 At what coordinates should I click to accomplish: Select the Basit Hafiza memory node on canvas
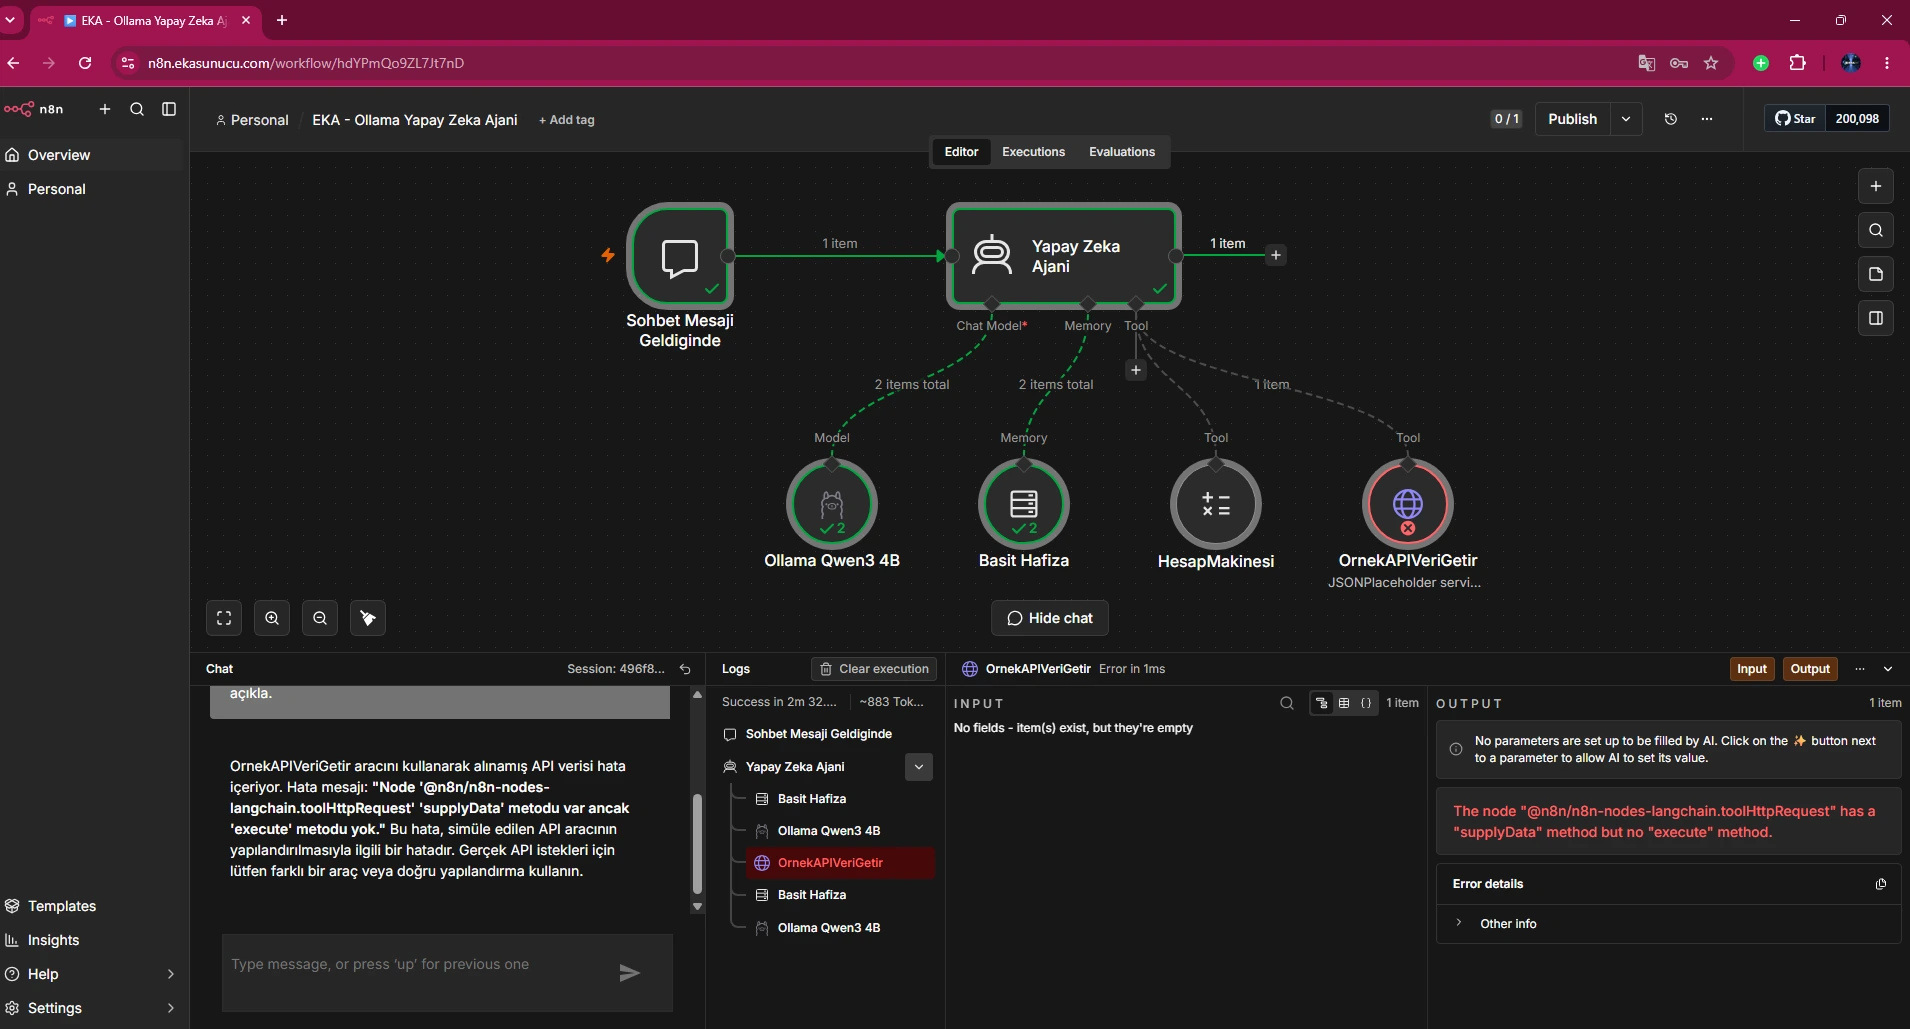pos(1024,504)
